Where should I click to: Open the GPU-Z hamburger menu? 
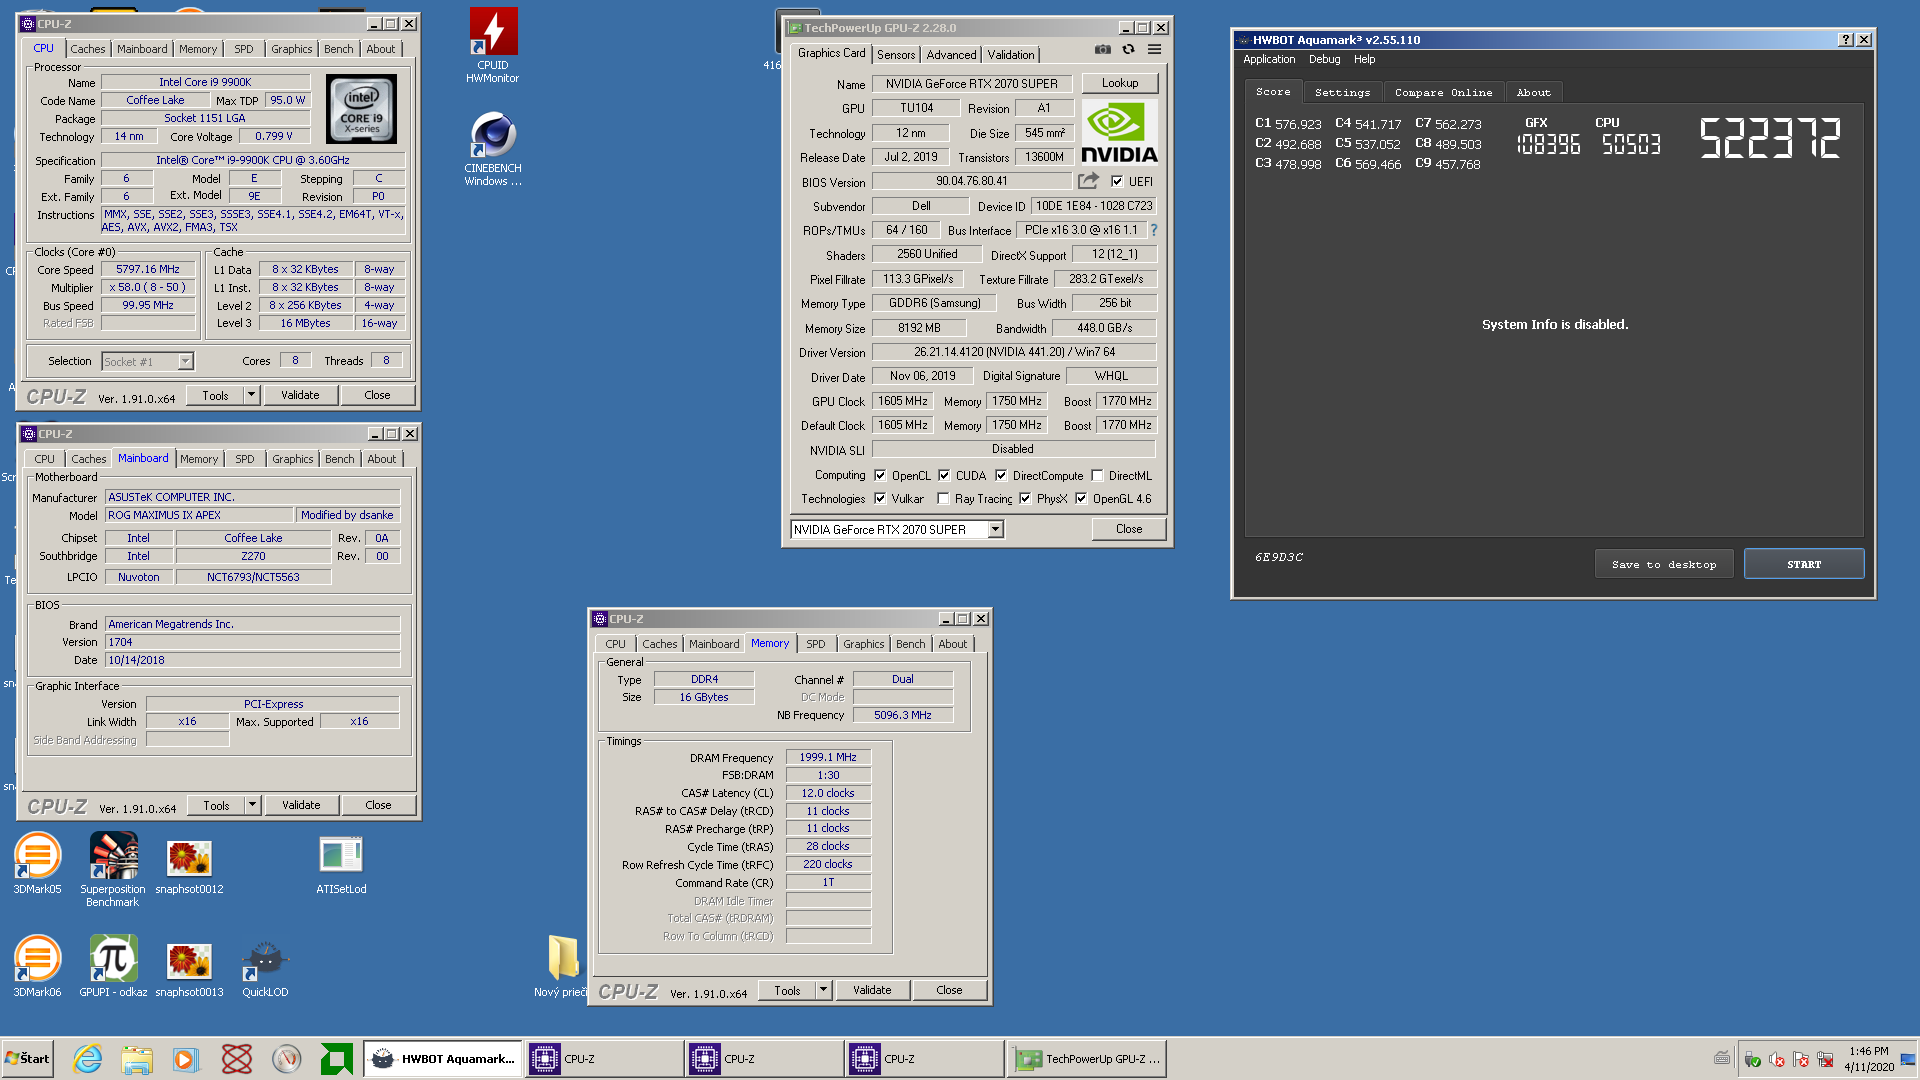pyautogui.click(x=1154, y=50)
